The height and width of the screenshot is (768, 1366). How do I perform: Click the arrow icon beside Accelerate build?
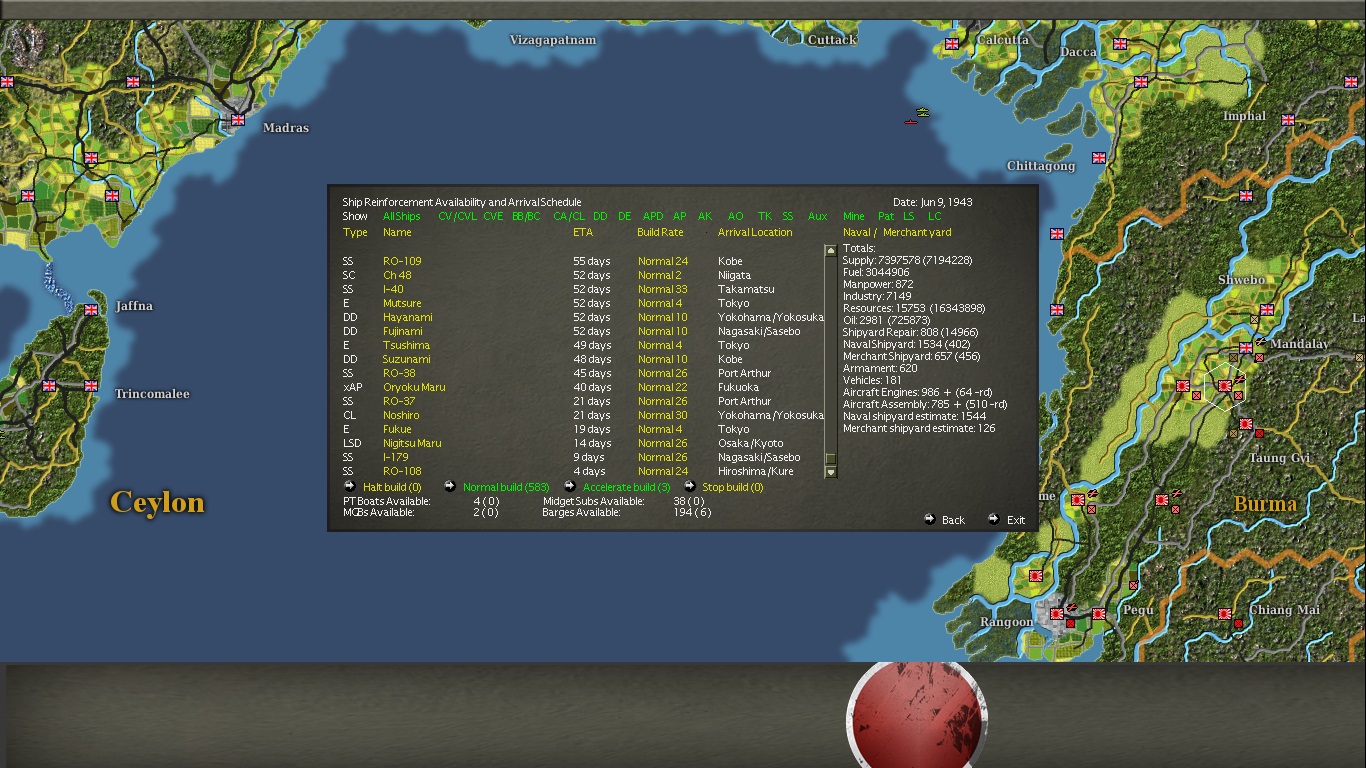click(x=569, y=486)
